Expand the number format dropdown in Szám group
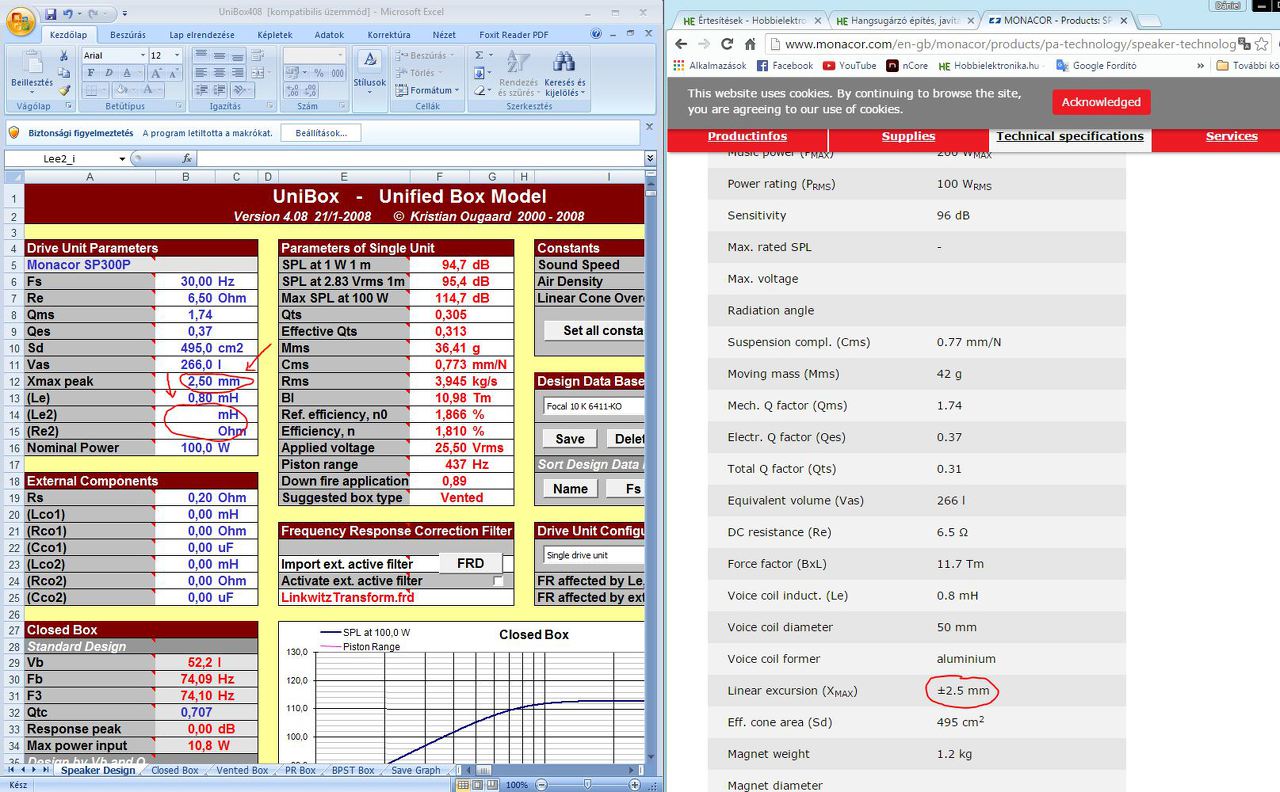1280x792 pixels. tap(340, 56)
